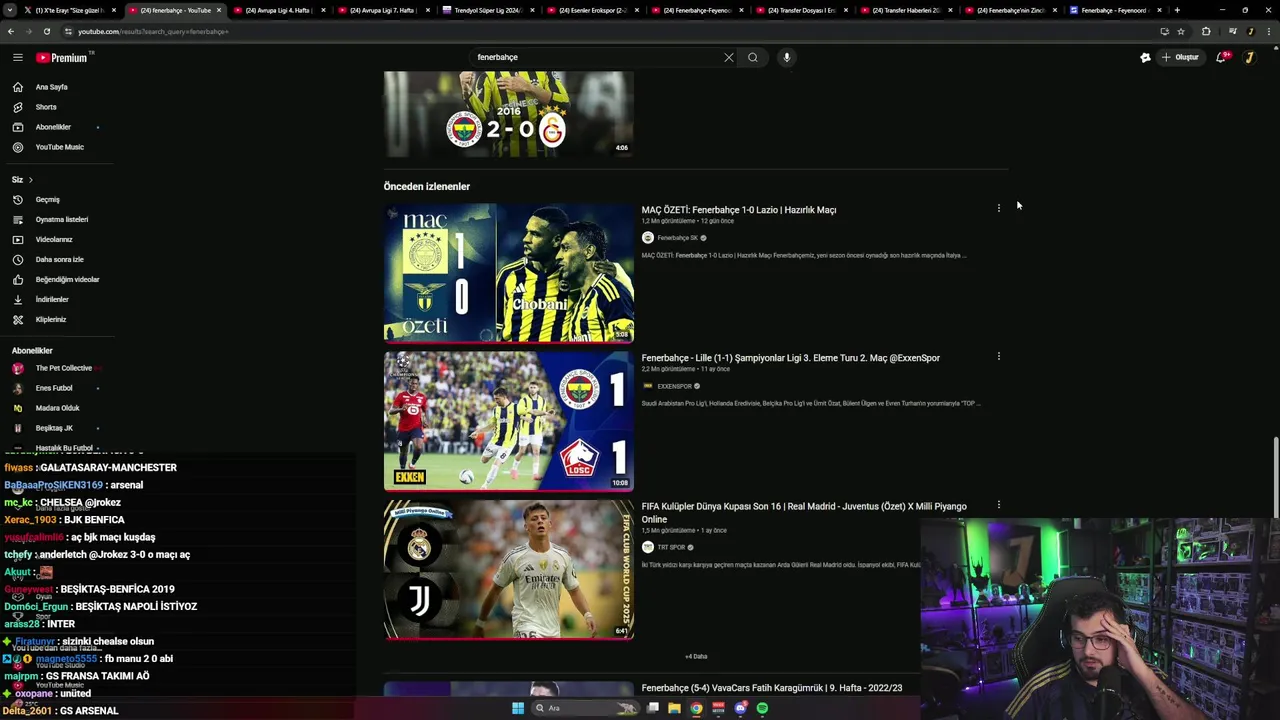Open Shorts from the sidebar
Viewport: 1280px width, 720px height.
(46, 107)
